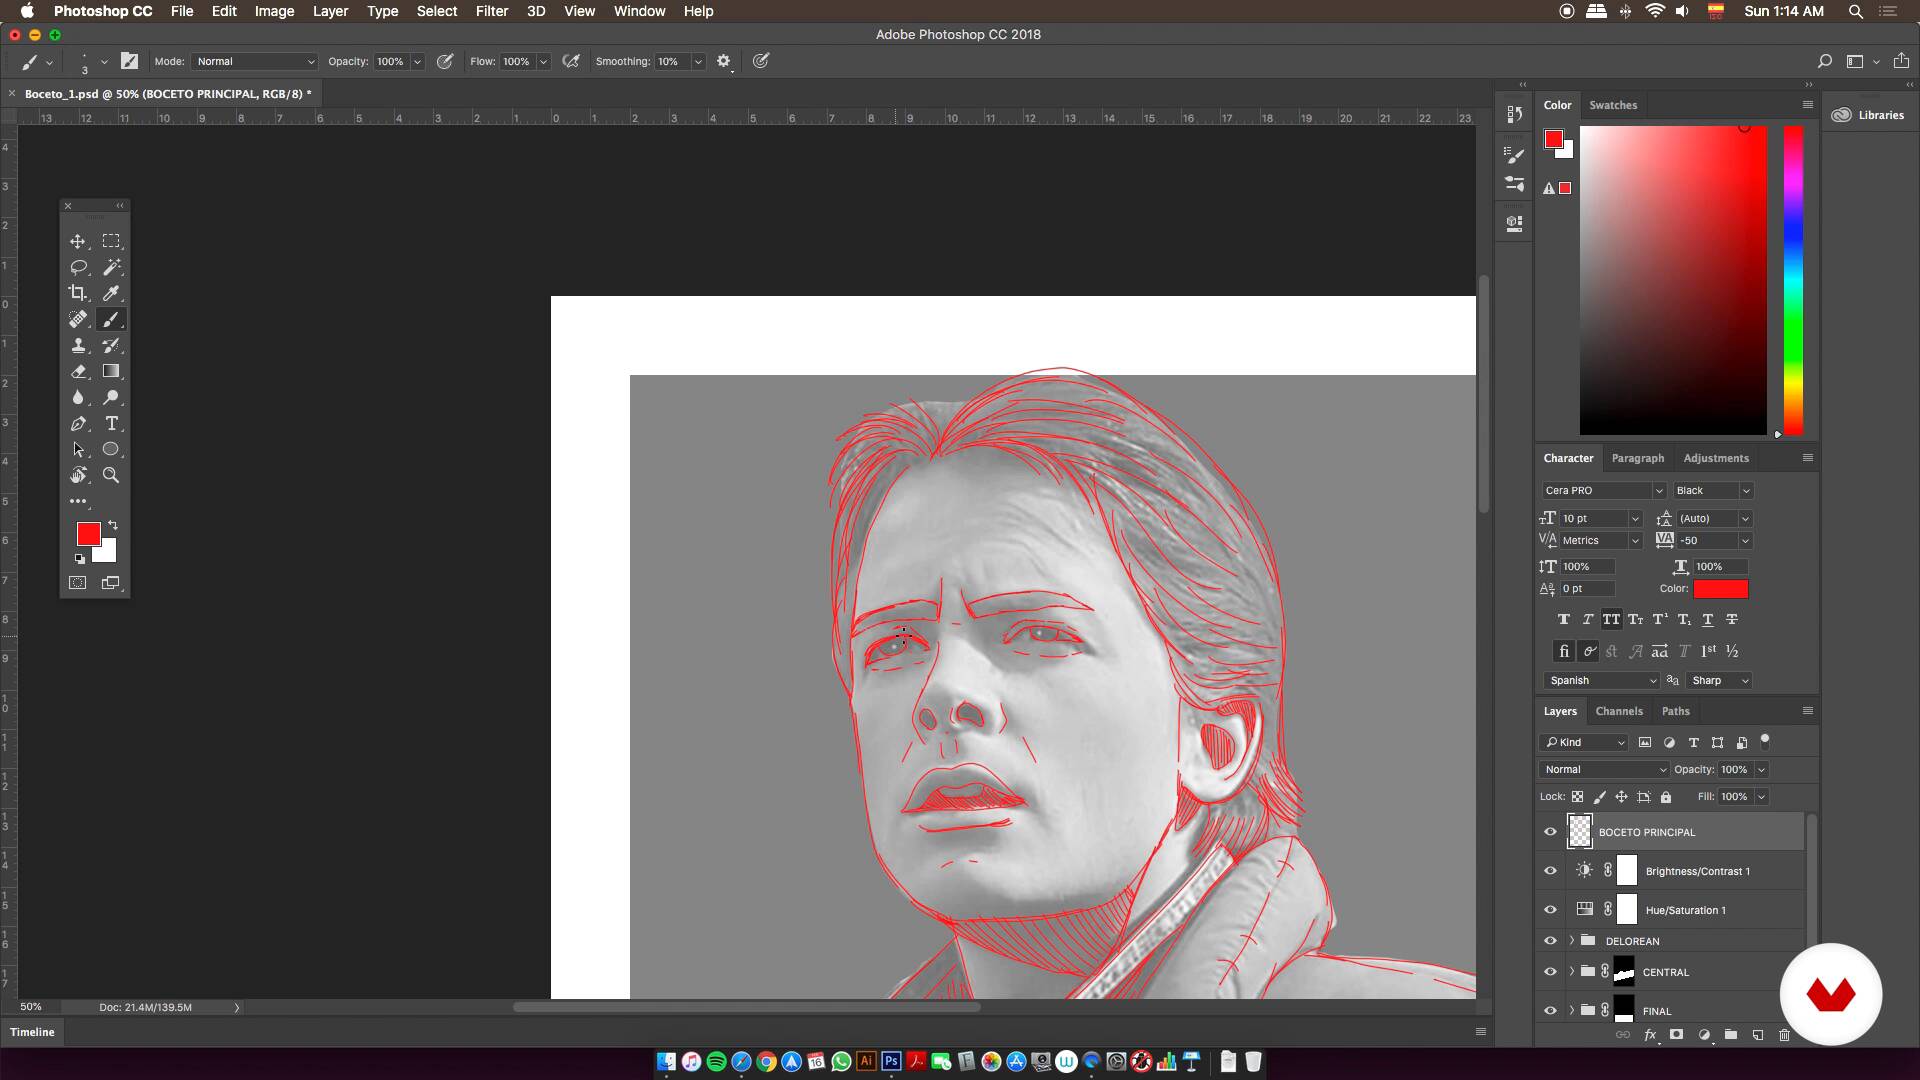This screenshot has height=1080, width=1920.
Task: Open the Edit Toolbar three-dots menu
Action: click(x=78, y=501)
